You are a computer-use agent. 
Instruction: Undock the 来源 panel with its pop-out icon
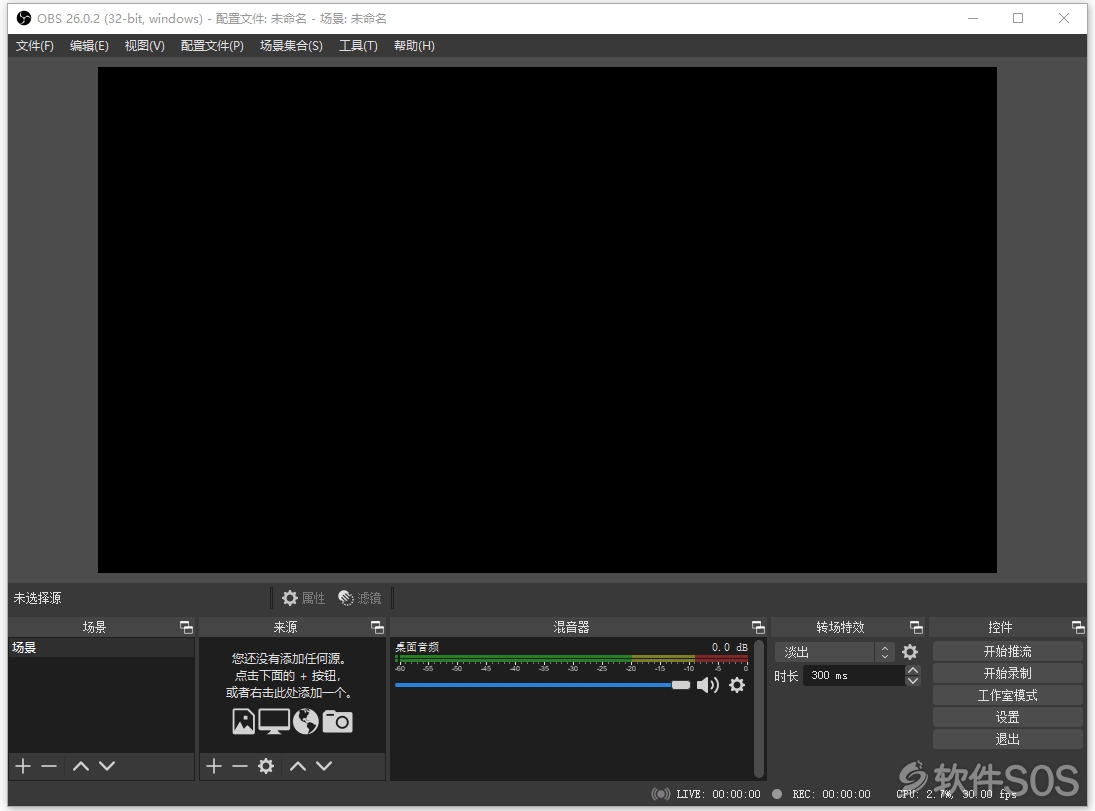click(377, 627)
